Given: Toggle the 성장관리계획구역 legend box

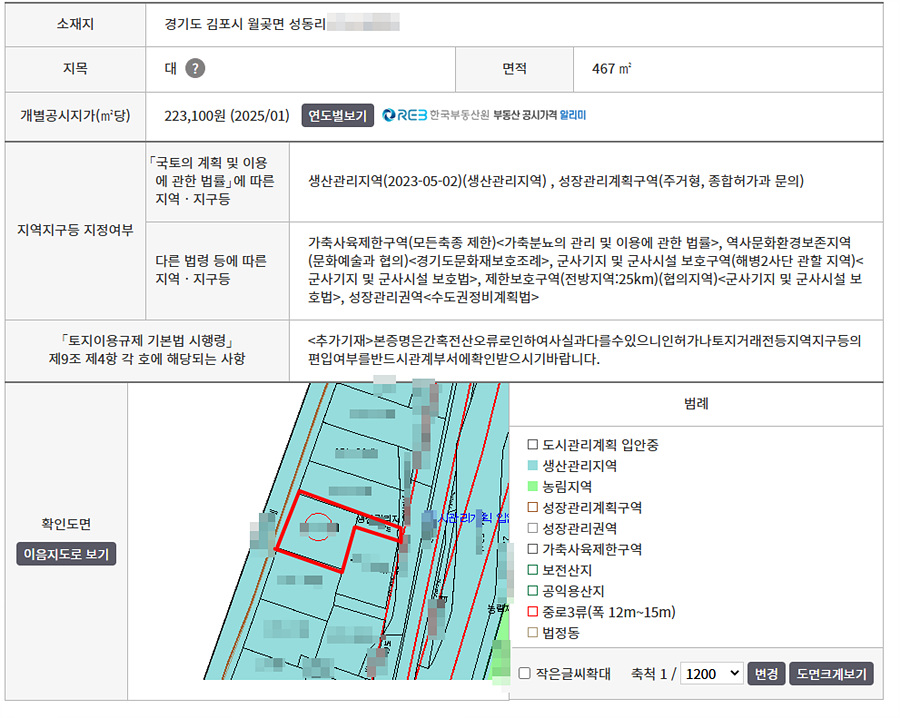Looking at the screenshot, I should point(533,508).
